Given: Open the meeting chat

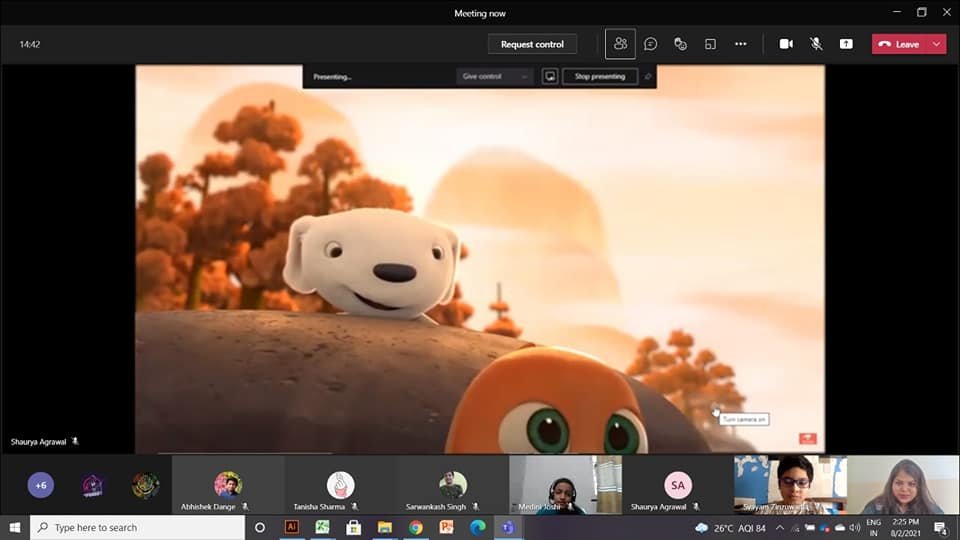Looking at the screenshot, I should click(x=650, y=44).
